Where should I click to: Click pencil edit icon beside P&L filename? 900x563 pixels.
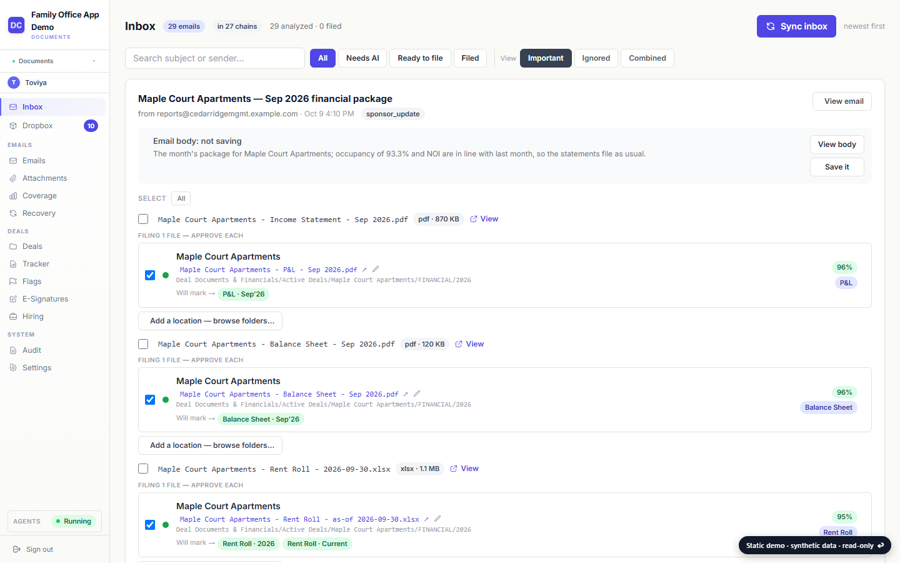[x=375, y=269]
